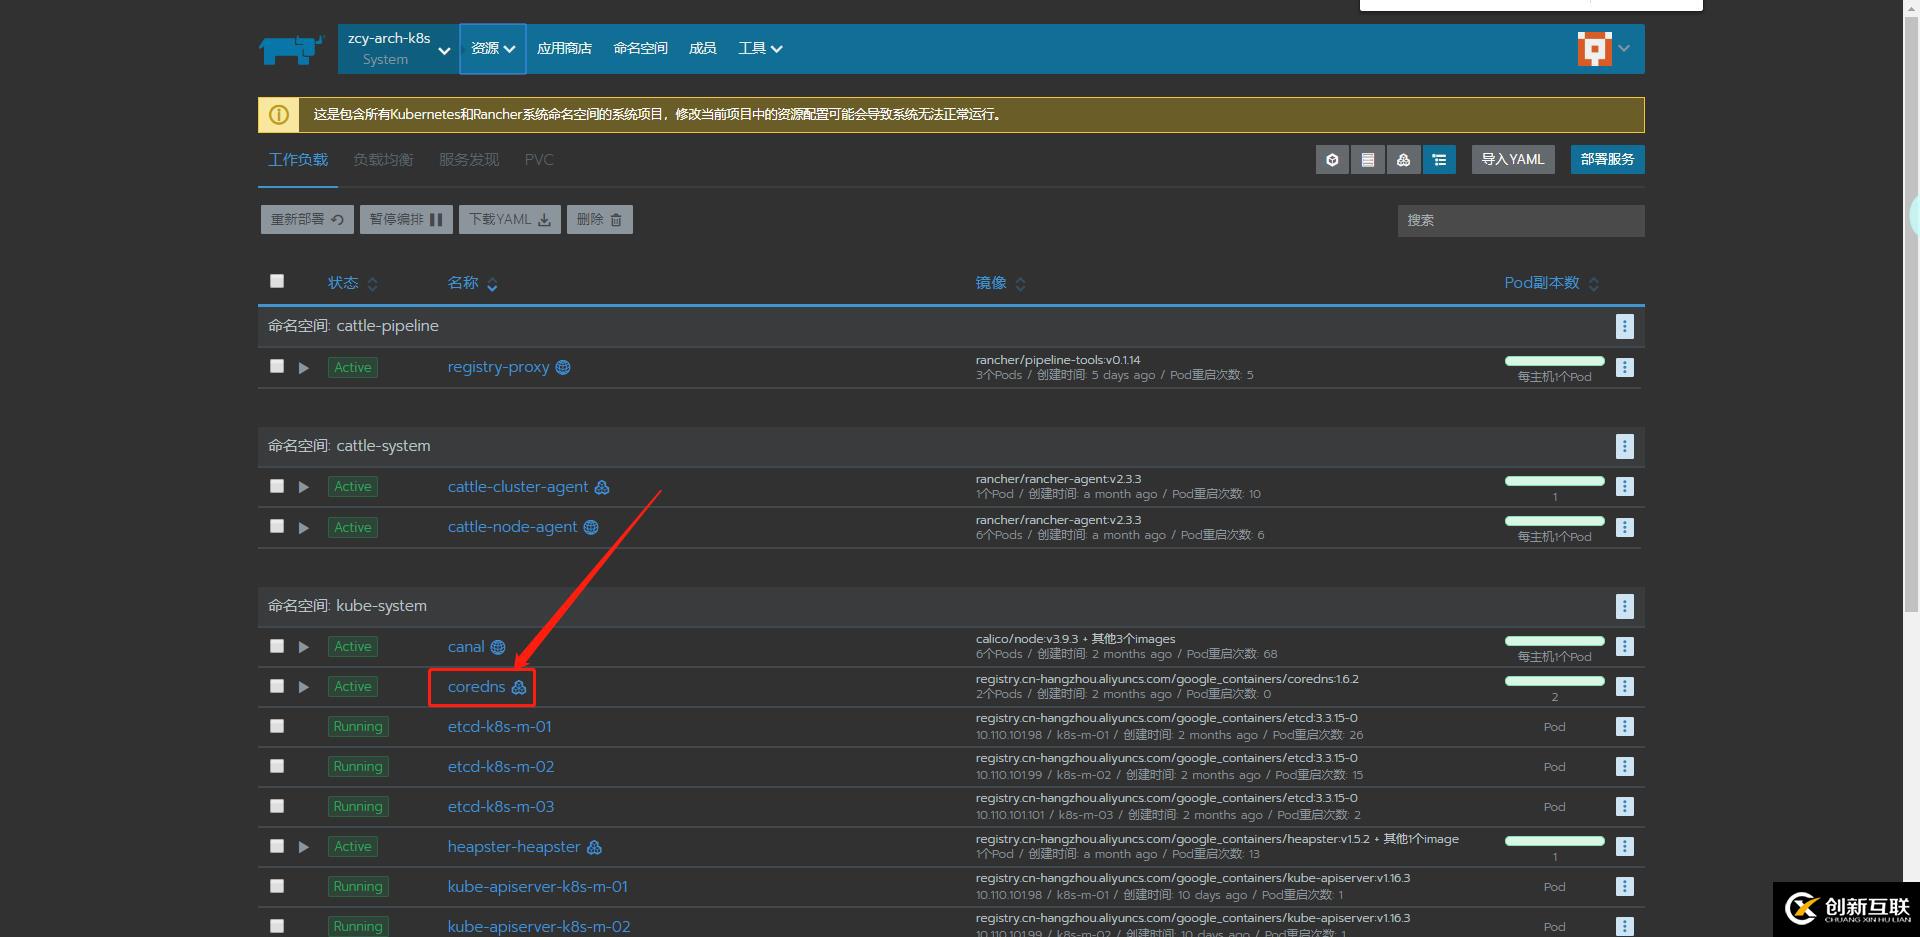The width and height of the screenshot is (1920, 937).
Task: Open the heapster-heapster row action menu
Action: [1625, 846]
